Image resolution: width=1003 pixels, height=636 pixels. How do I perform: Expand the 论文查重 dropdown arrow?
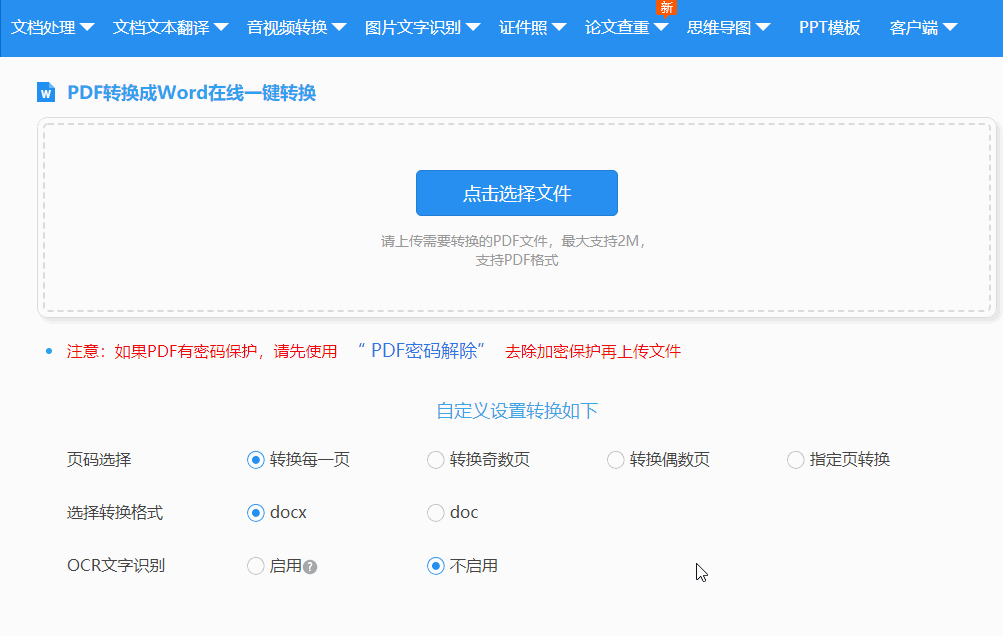coord(661,28)
